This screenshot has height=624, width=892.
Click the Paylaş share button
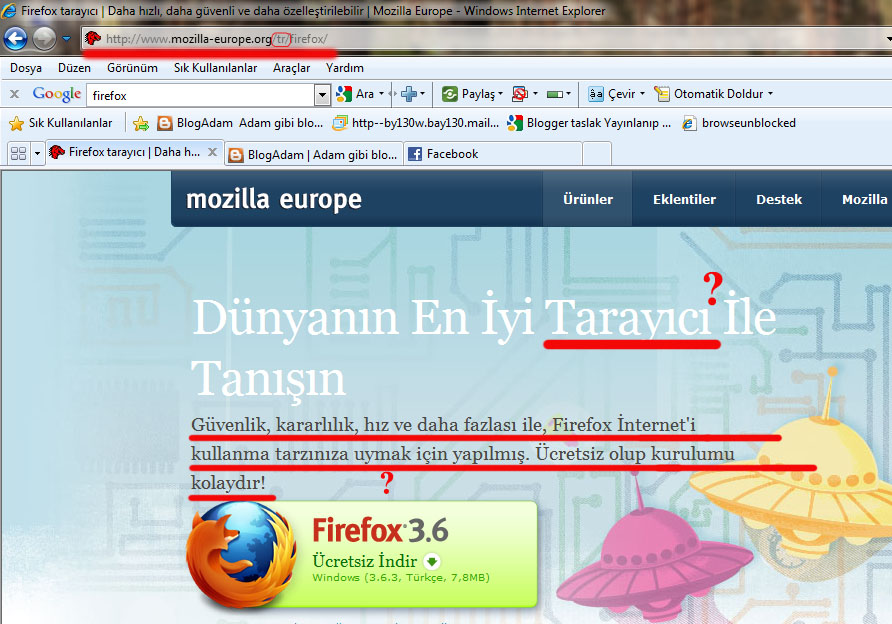click(x=469, y=94)
